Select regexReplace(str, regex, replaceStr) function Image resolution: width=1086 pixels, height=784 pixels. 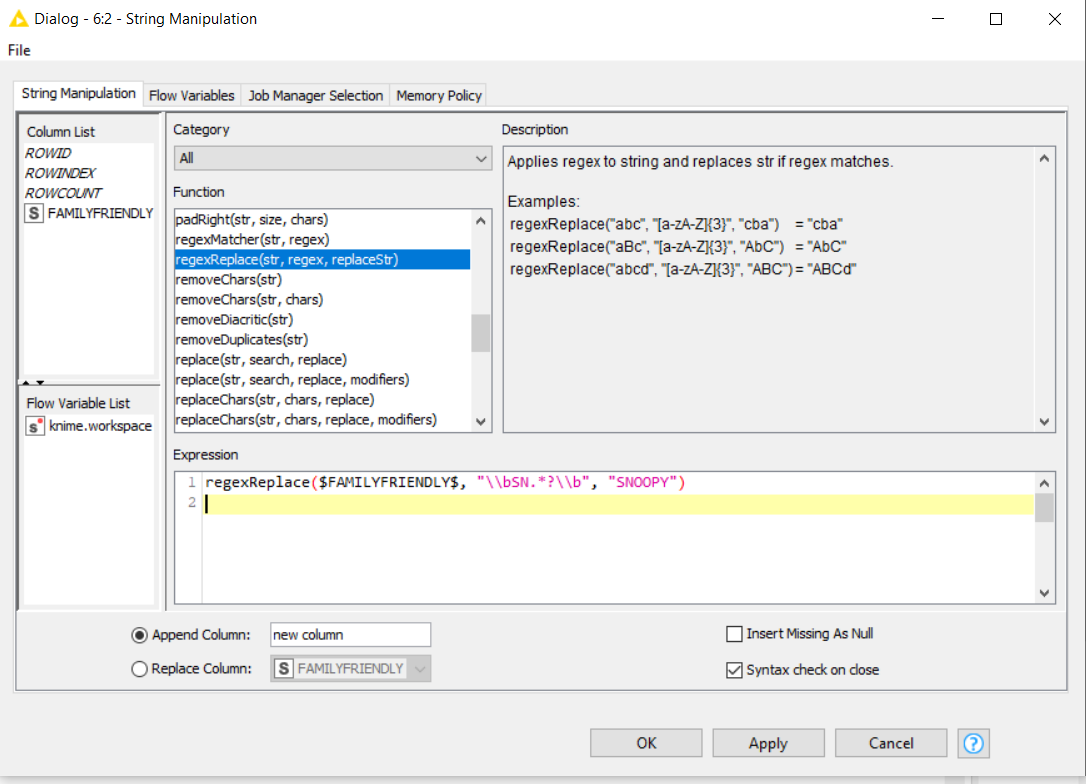[x=322, y=260]
